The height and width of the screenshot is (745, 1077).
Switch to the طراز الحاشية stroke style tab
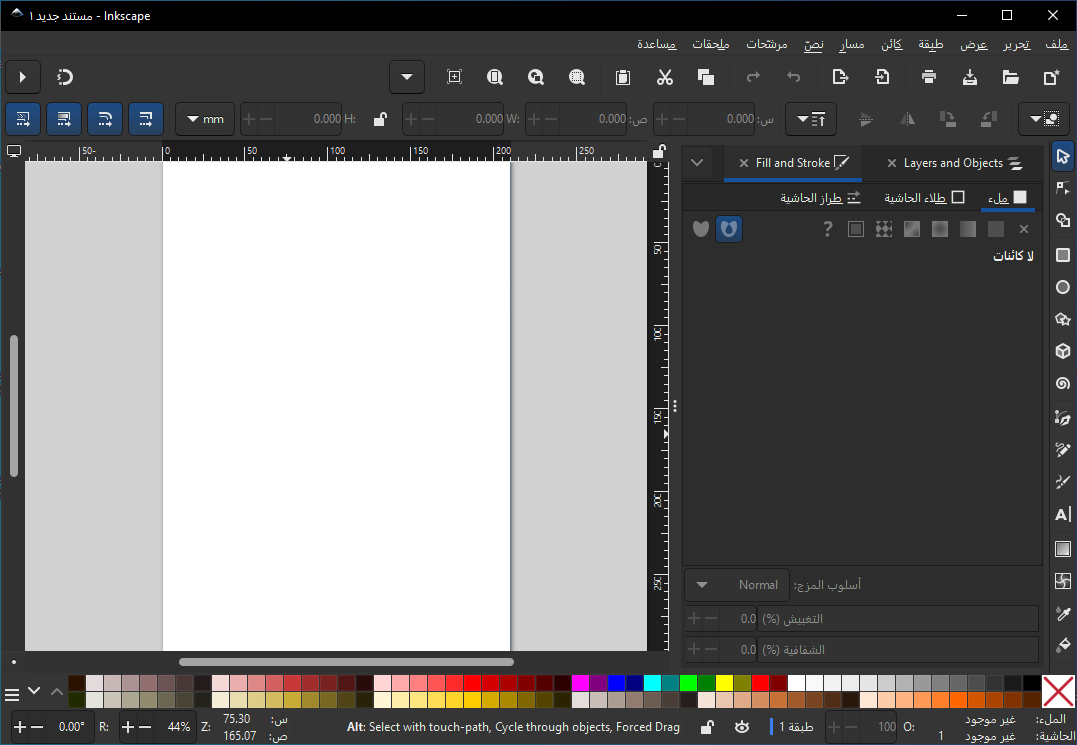[819, 198]
